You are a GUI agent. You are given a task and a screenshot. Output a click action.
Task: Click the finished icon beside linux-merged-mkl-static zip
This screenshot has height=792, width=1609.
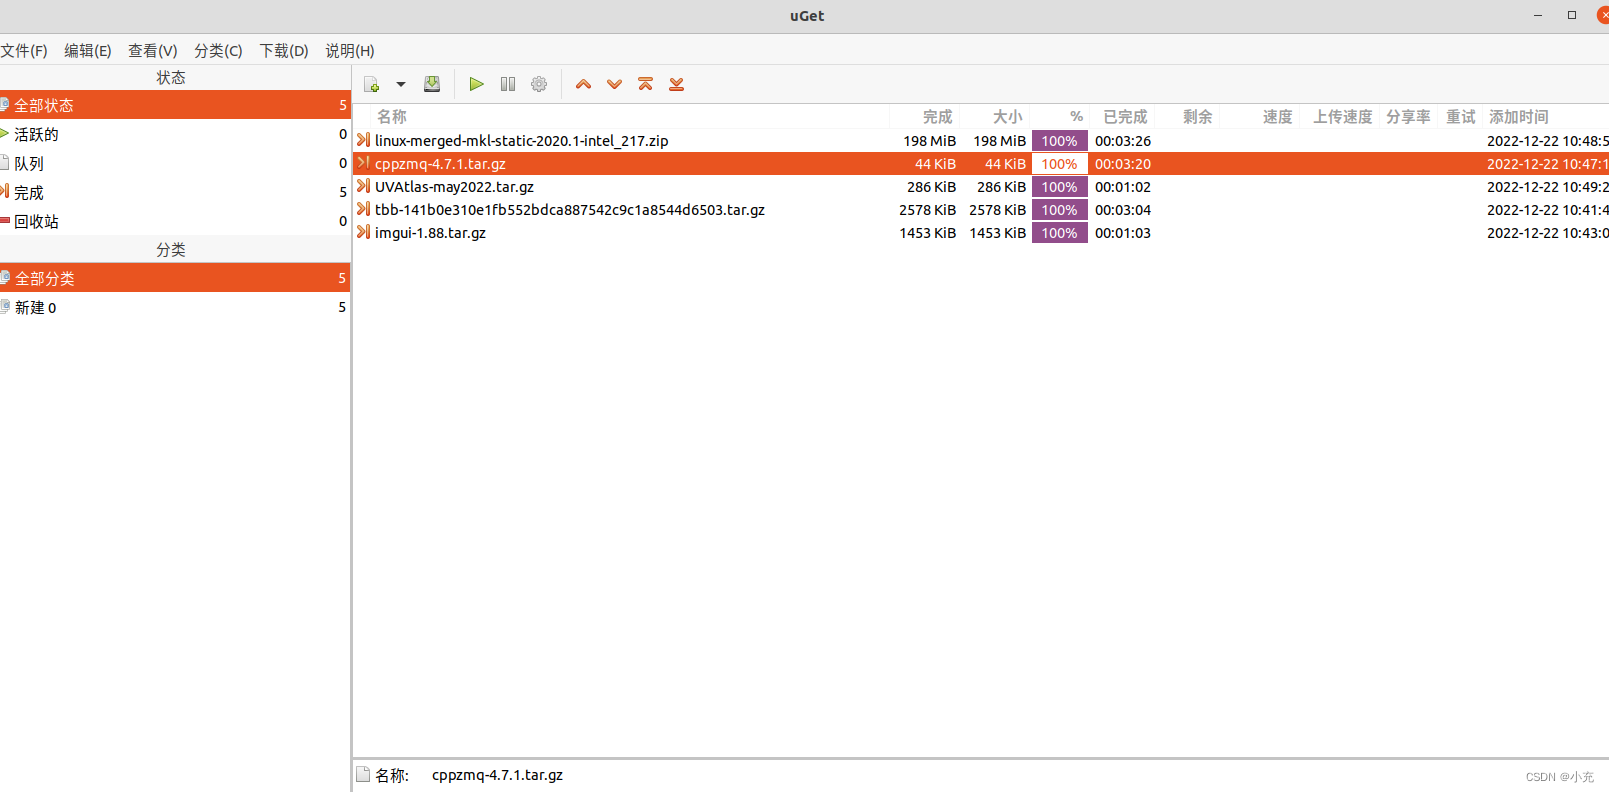click(364, 140)
